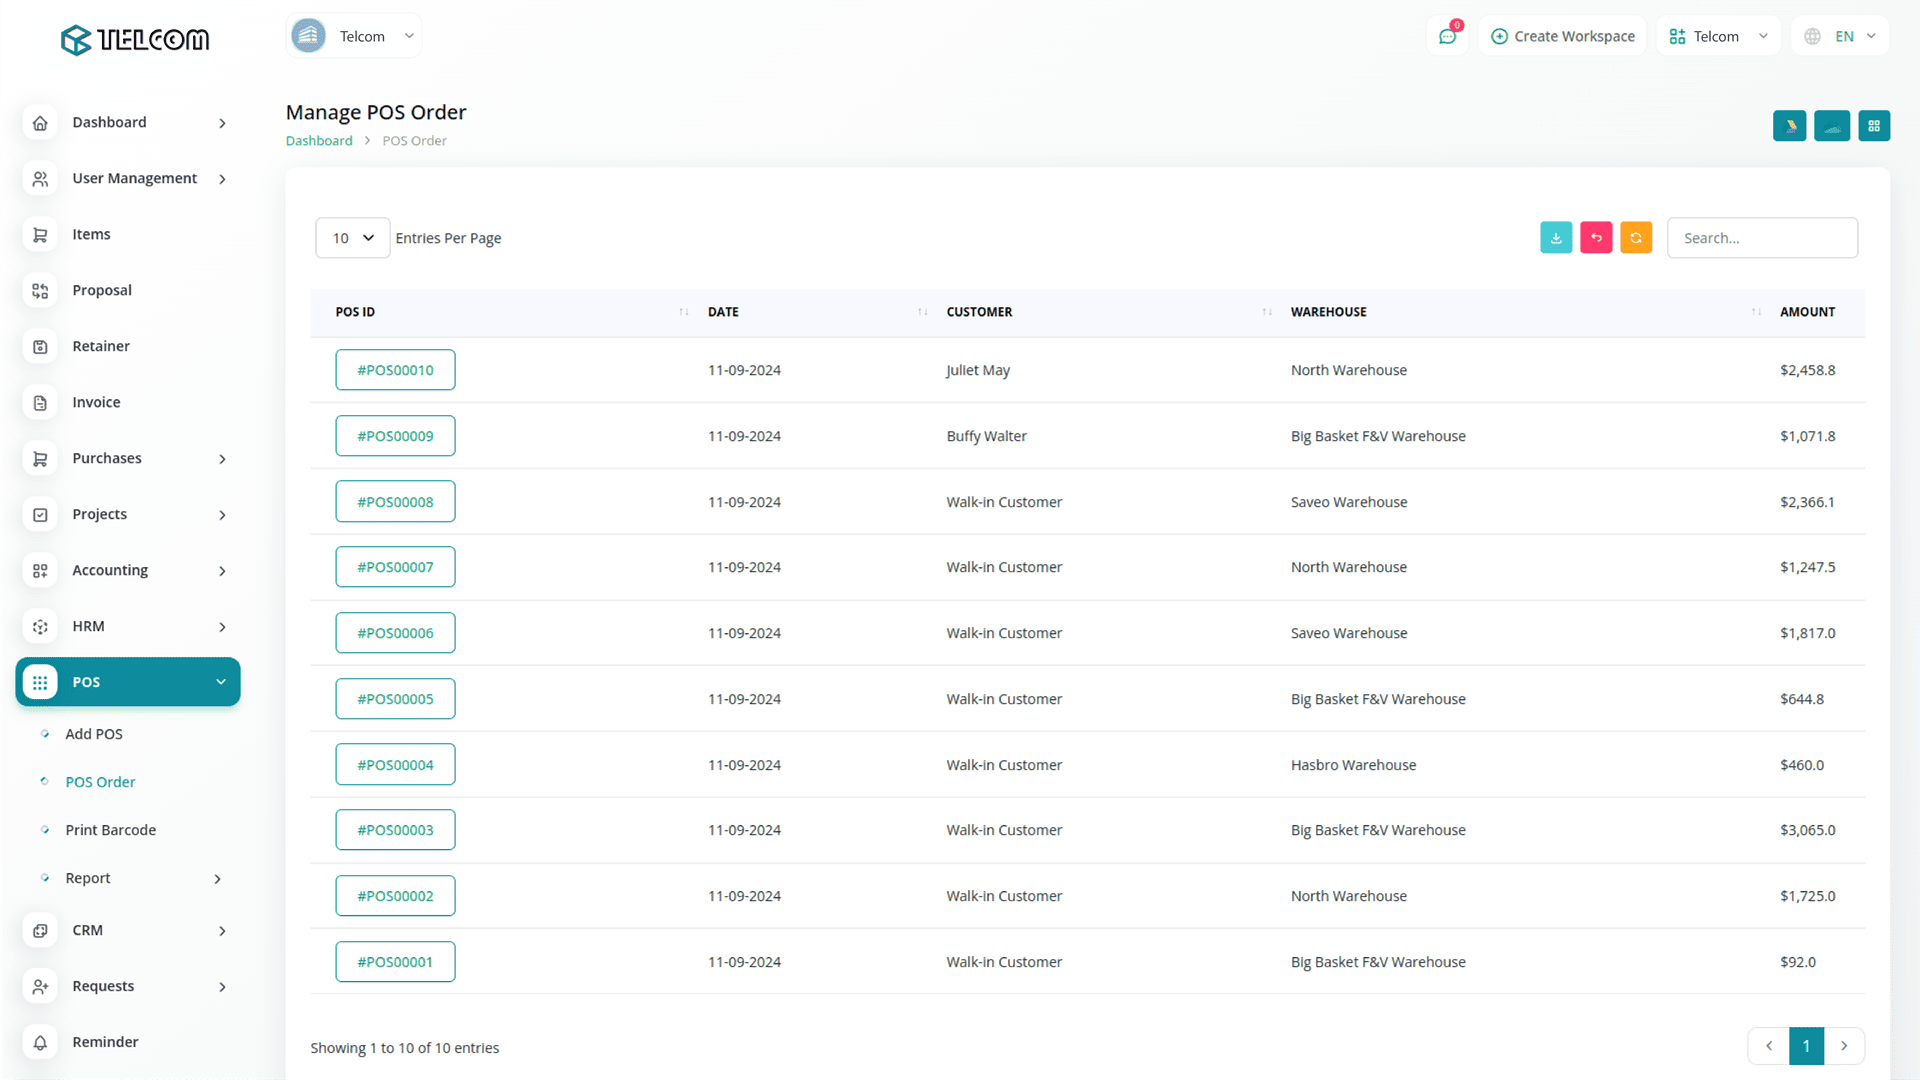Click the Dashboard breadcrumb link

[x=319, y=141]
